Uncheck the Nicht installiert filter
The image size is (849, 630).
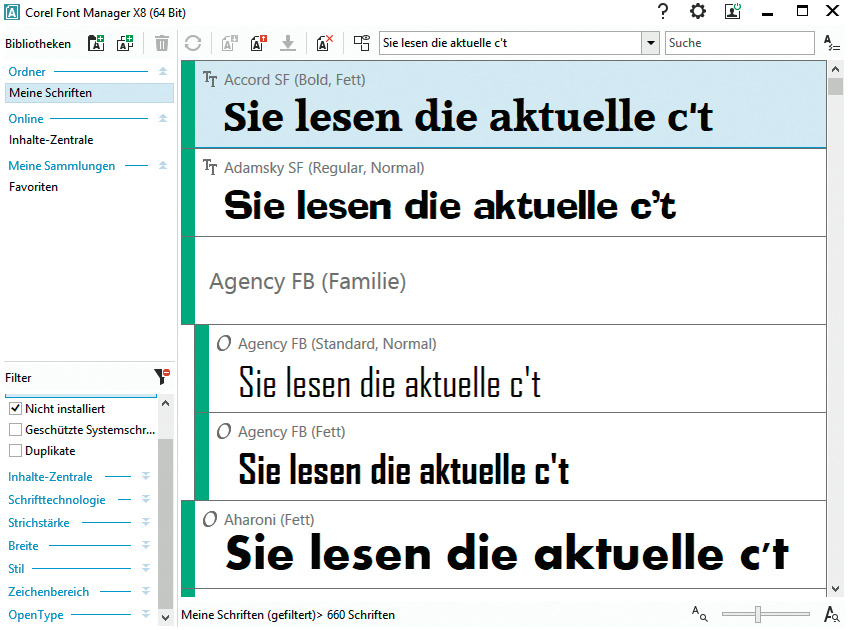[x=16, y=409]
